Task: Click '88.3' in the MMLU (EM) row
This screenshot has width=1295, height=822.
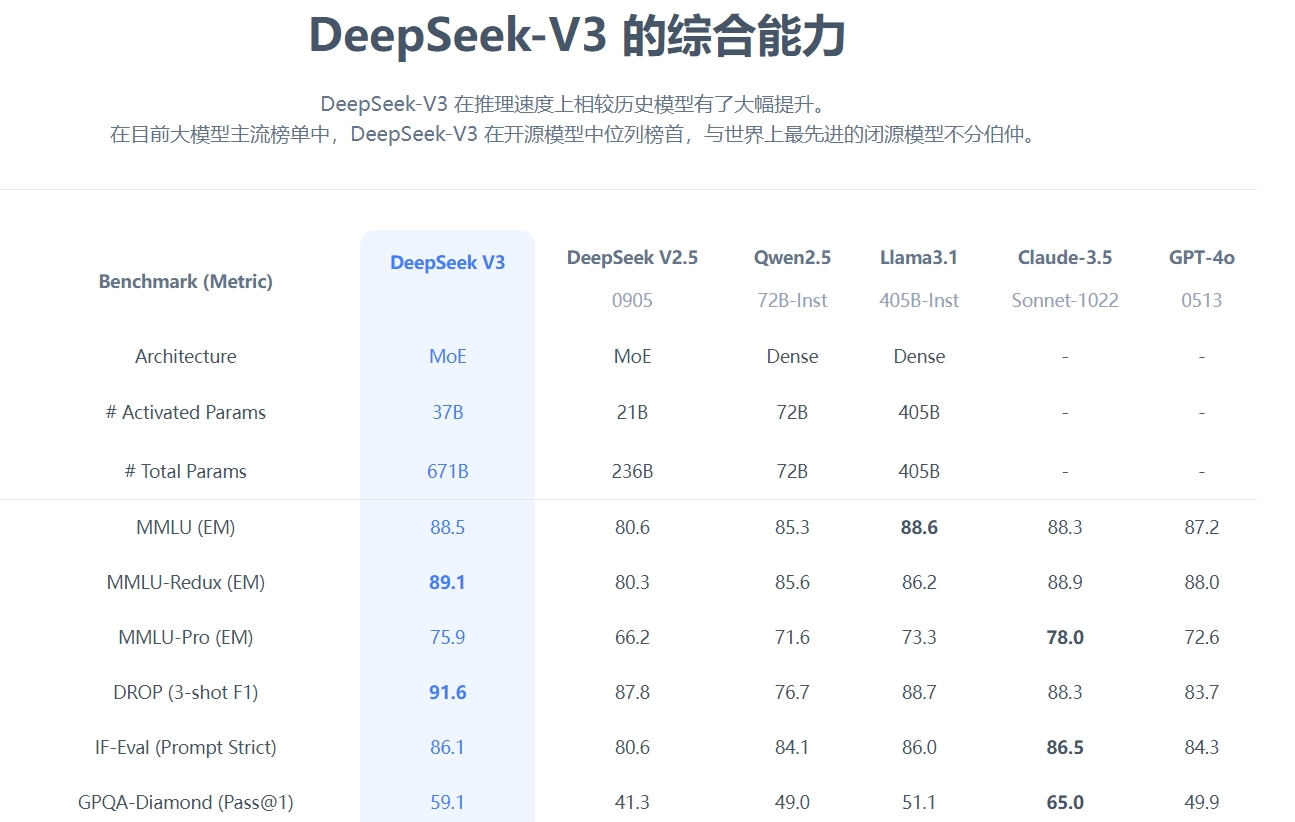Action: pos(1065,527)
